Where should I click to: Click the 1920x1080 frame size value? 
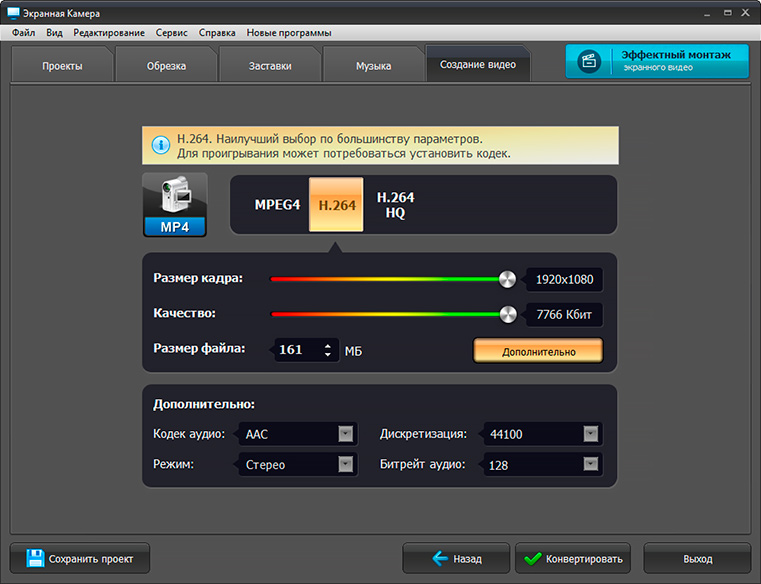564,280
